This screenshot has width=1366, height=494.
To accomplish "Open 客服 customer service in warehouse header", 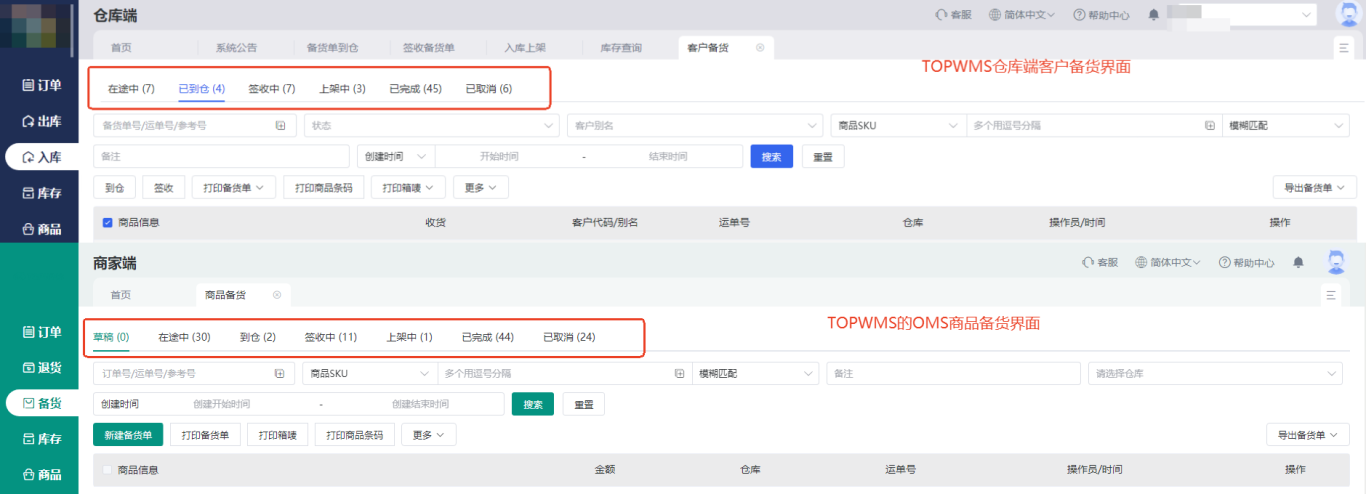I will (953, 15).
